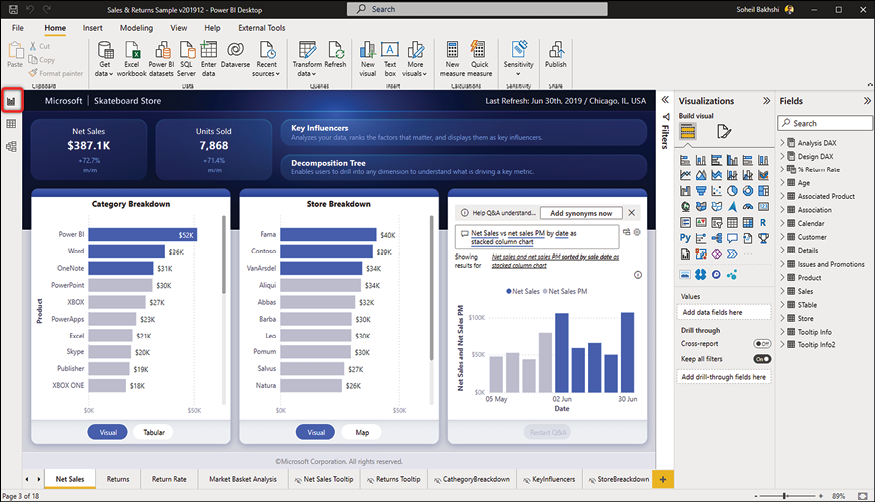This screenshot has height=502, width=875.
Task: Expand the Product table in Fields
Action: pos(783,277)
